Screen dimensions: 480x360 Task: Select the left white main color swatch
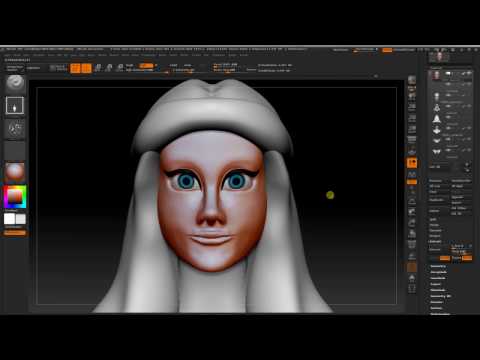(x=9, y=219)
